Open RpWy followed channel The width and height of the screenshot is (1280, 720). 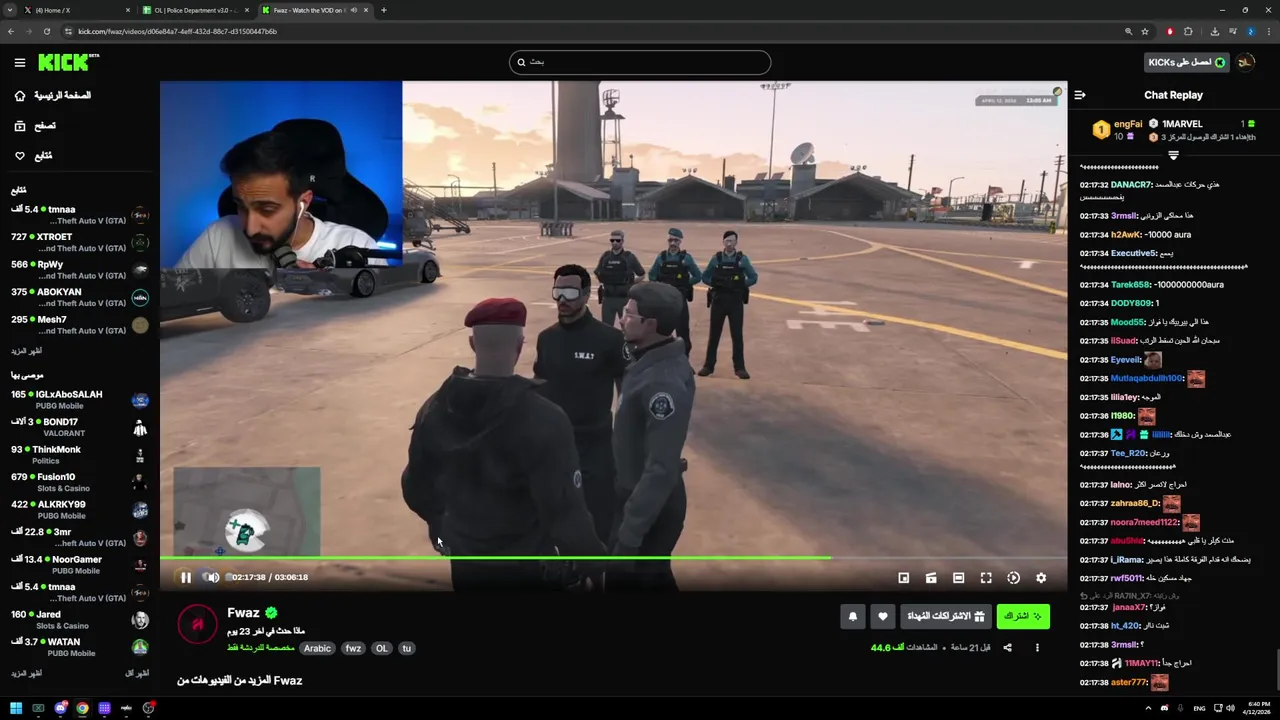coord(80,270)
